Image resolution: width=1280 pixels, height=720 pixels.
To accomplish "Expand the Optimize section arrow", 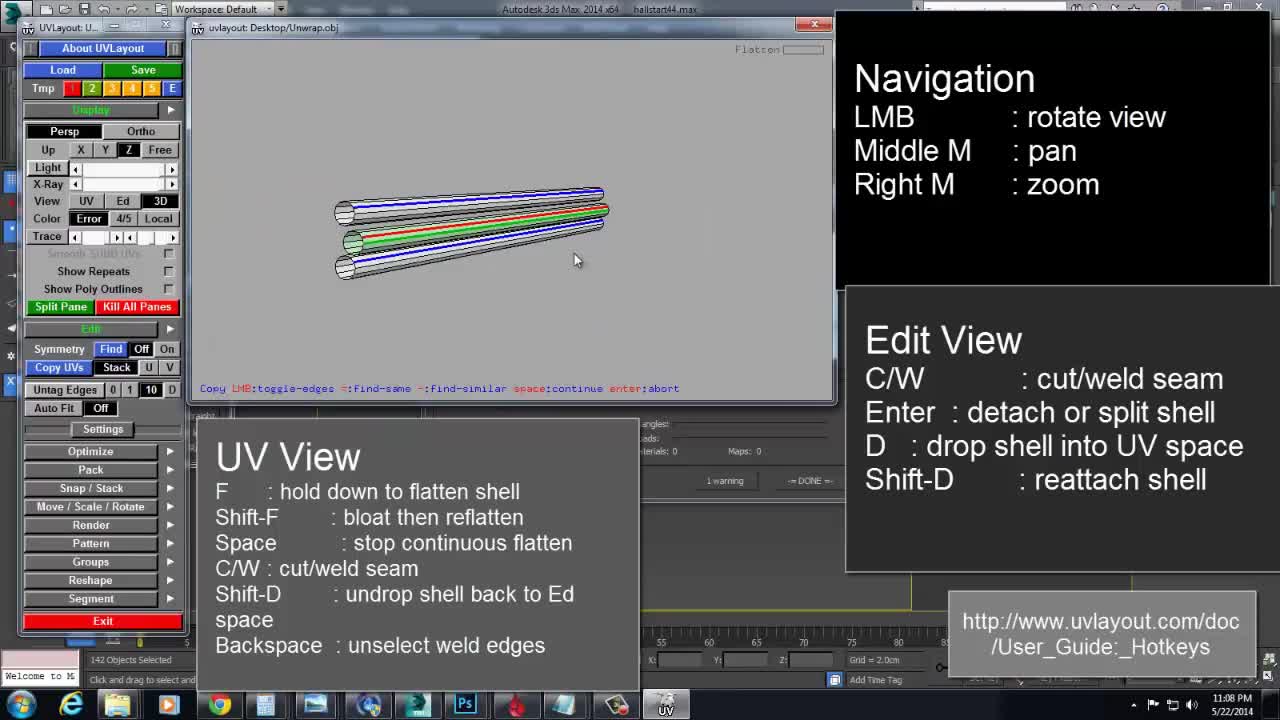I will tap(170, 451).
